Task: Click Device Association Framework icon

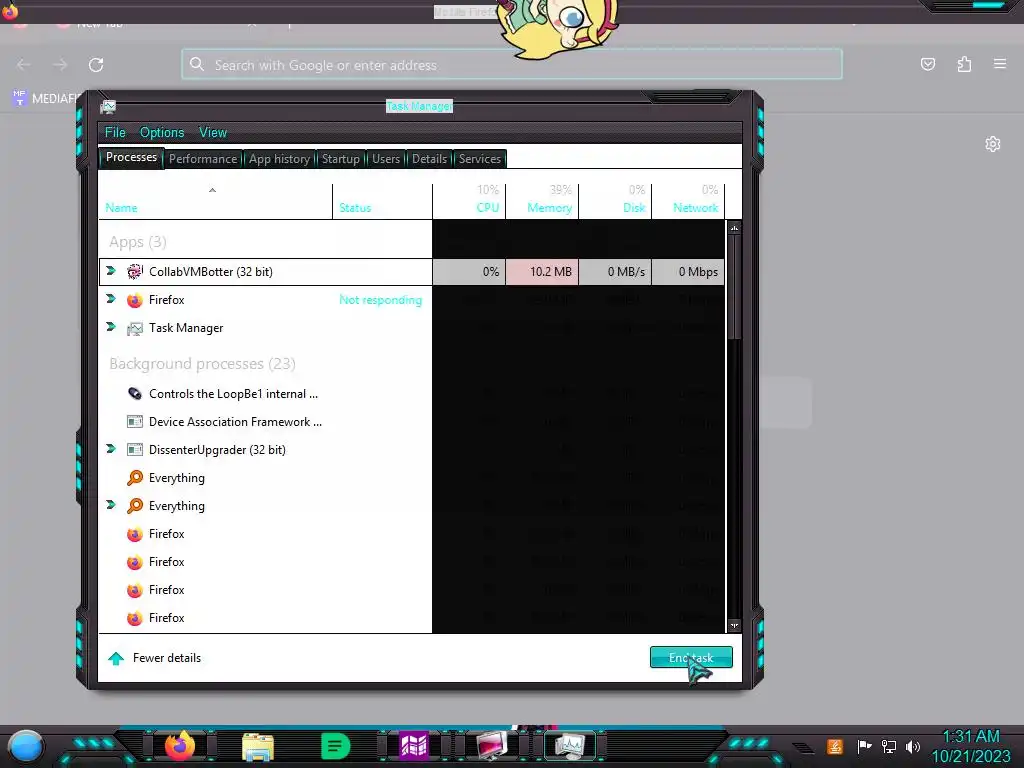Action: pos(135,422)
